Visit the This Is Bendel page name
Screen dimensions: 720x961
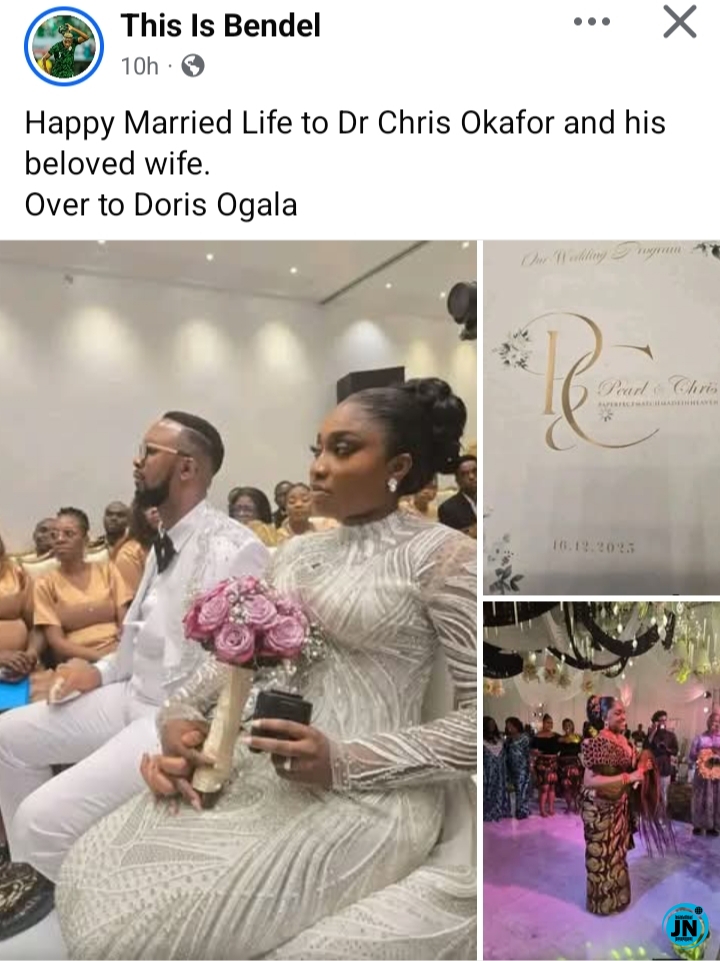click(221, 26)
